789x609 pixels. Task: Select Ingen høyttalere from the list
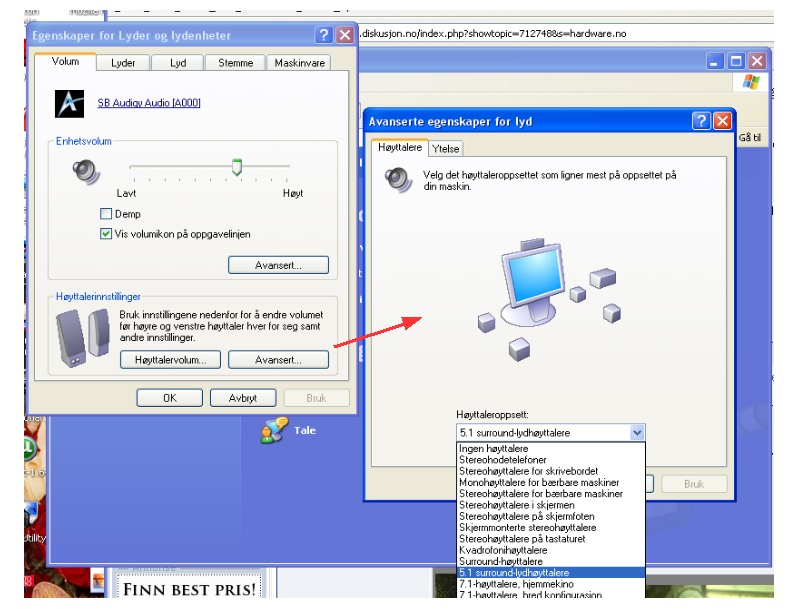point(551,448)
